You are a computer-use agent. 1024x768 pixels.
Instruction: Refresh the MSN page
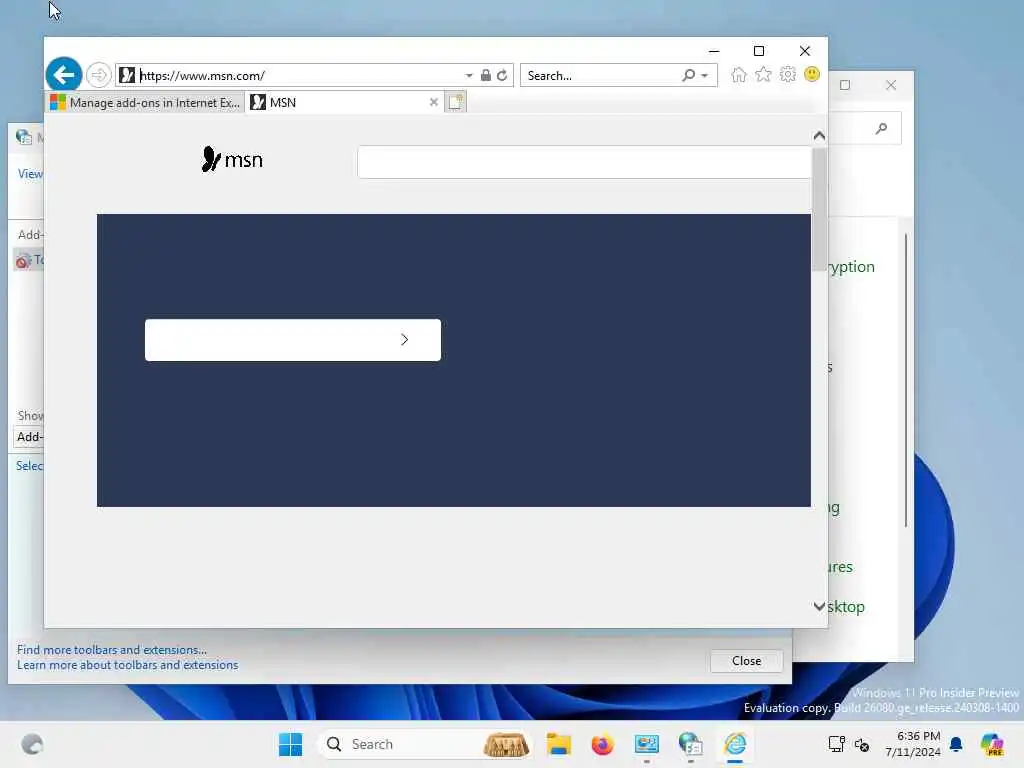pyautogui.click(x=502, y=75)
